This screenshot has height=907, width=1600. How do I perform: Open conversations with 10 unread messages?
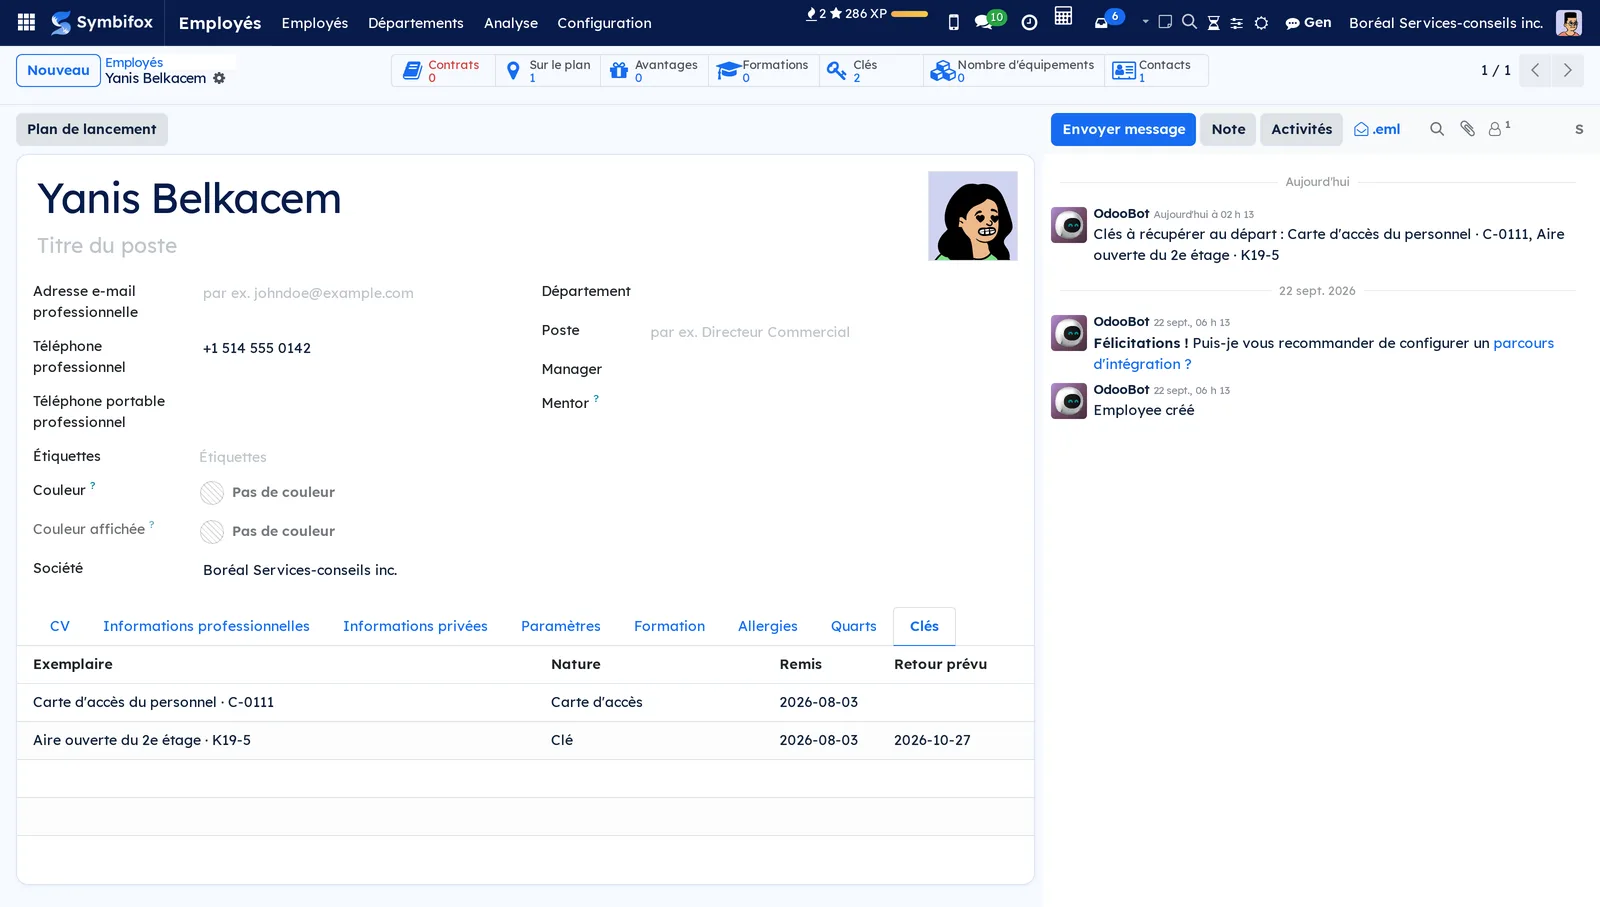(989, 20)
